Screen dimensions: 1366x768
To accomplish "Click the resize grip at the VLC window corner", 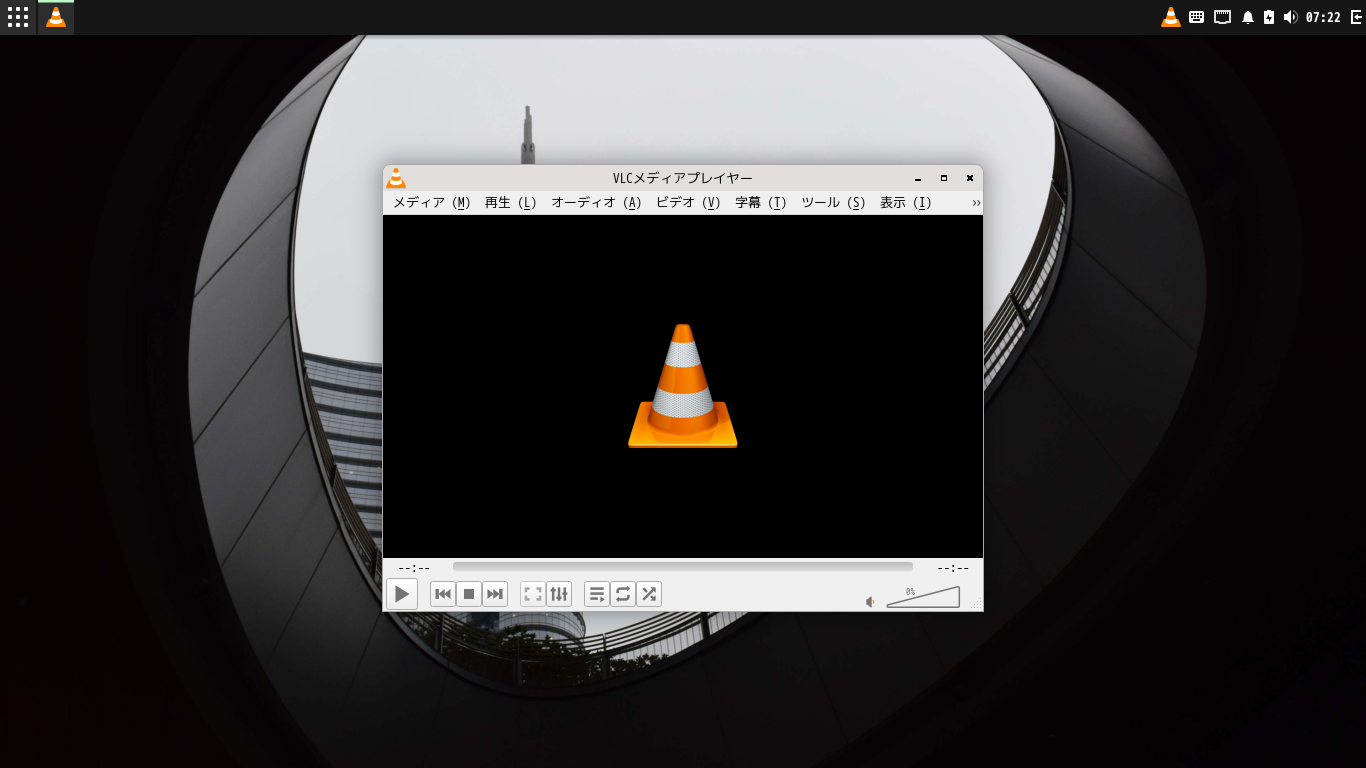I will pyautogui.click(x=977, y=605).
